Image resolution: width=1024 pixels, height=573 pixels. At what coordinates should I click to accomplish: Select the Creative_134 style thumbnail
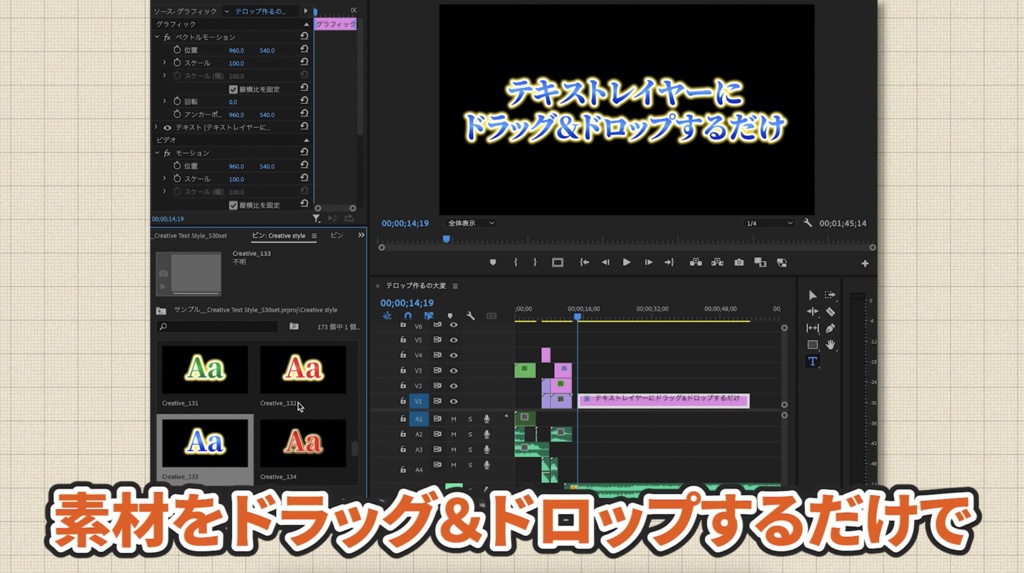pyautogui.click(x=303, y=444)
